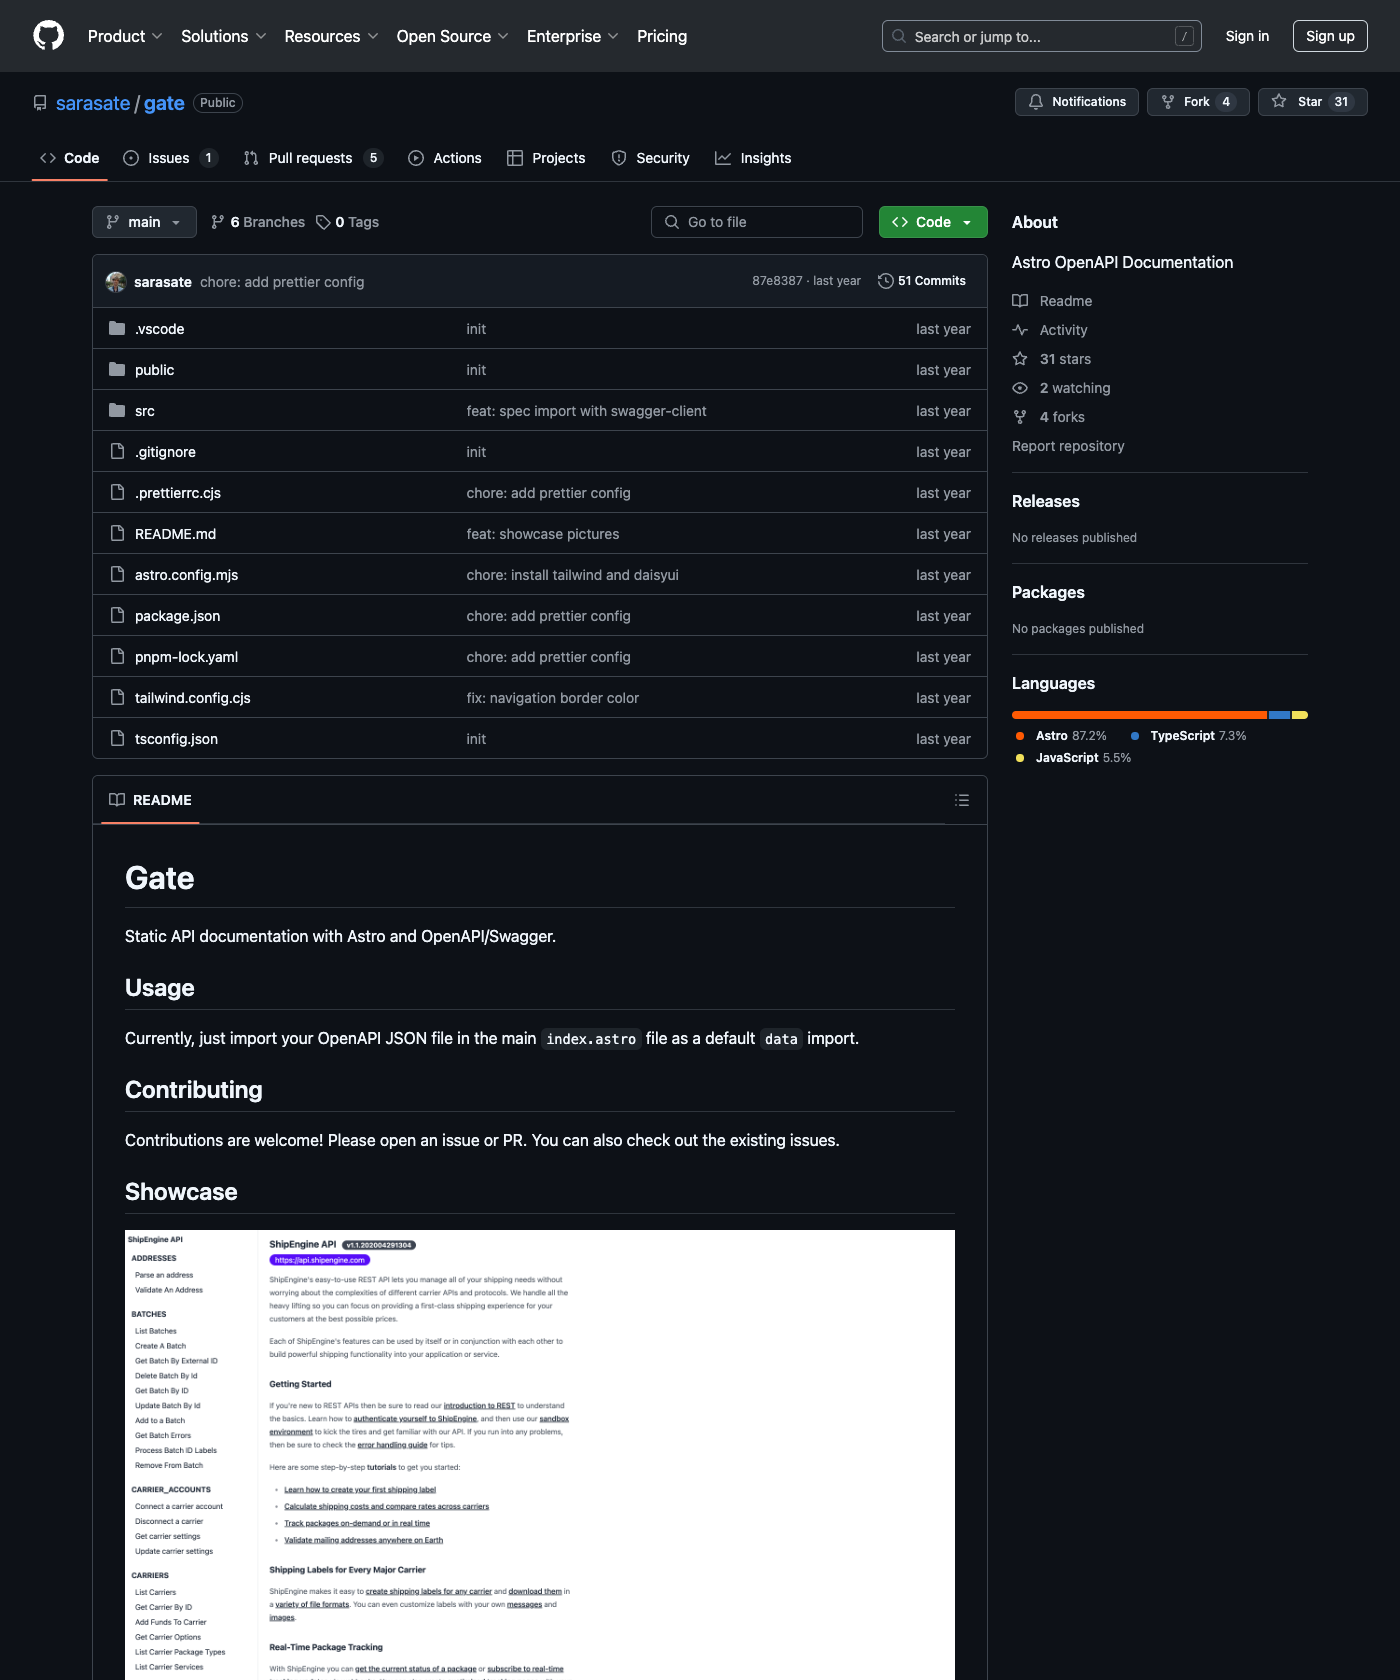Click the JavaScript yellow bar segment
Image resolution: width=1400 pixels, height=1680 pixels.
[x=1300, y=715]
